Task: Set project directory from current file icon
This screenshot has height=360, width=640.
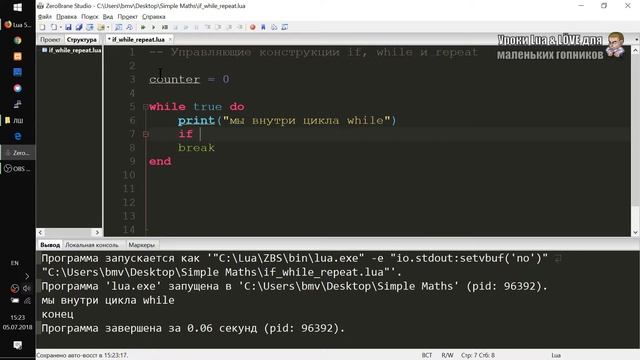Action: tap(90, 27)
